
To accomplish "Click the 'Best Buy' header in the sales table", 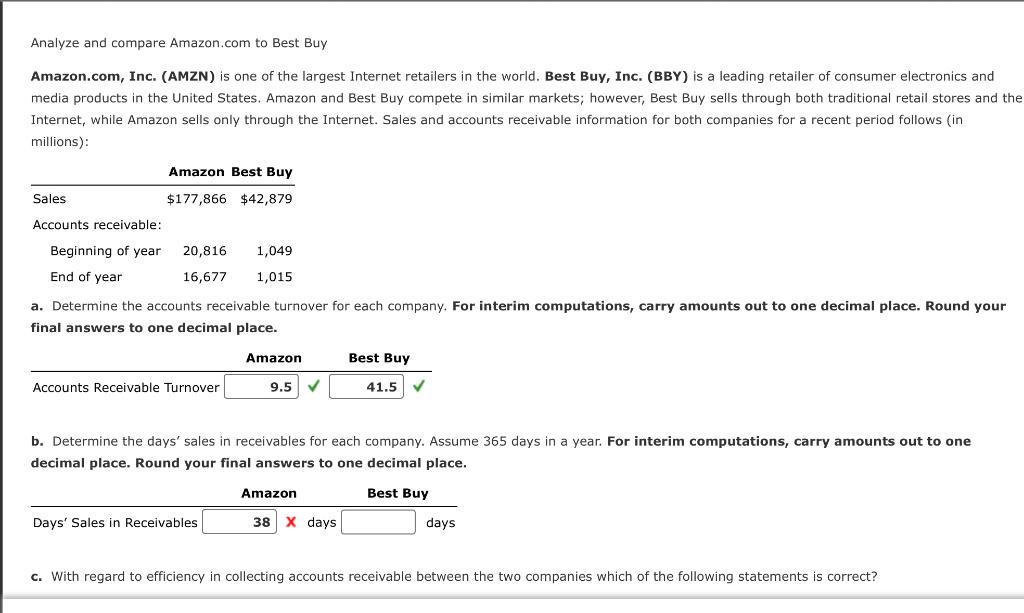I will click(x=261, y=172).
